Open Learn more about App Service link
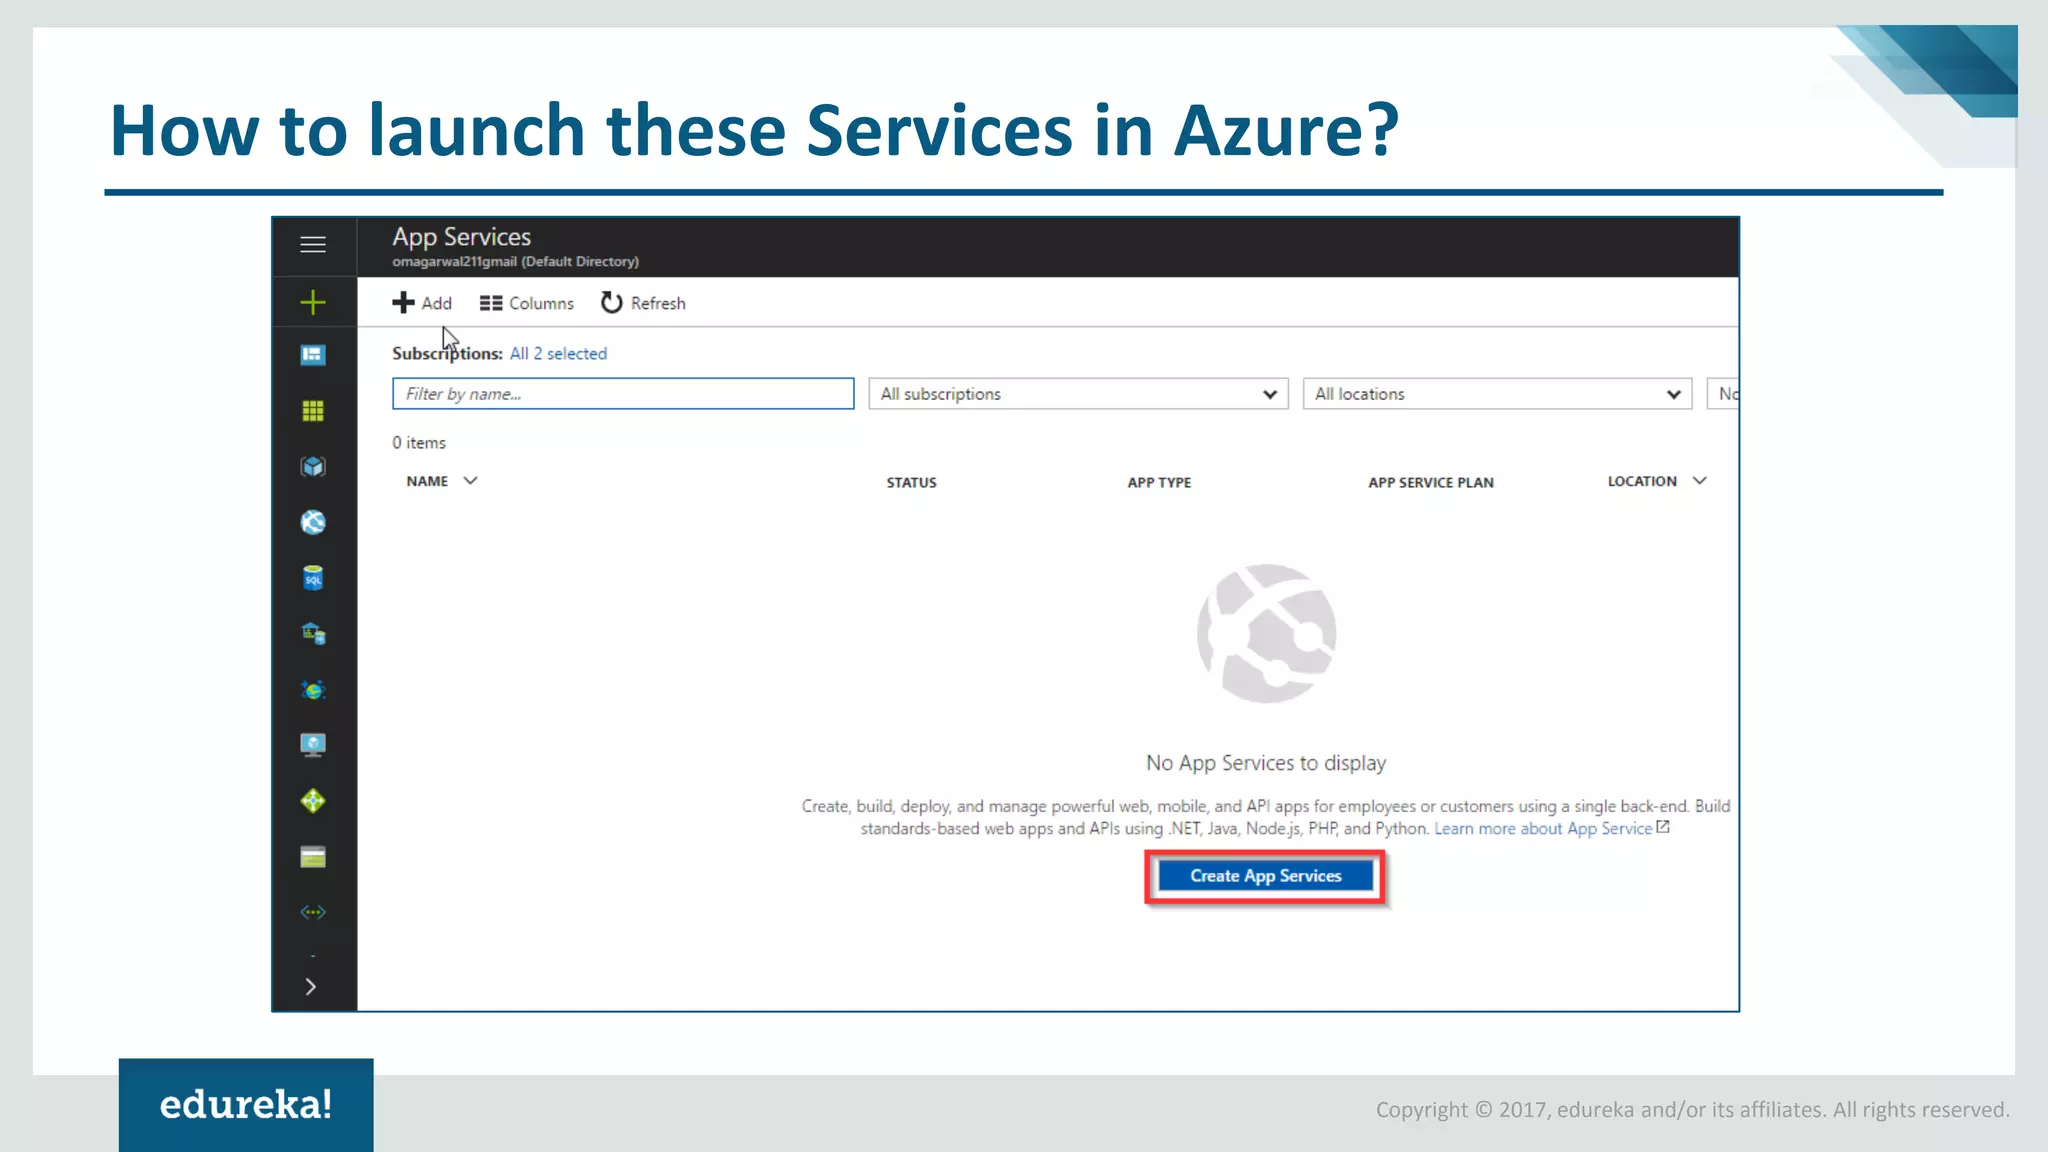The width and height of the screenshot is (2048, 1152). pyautogui.click(x=1552, y=828)
